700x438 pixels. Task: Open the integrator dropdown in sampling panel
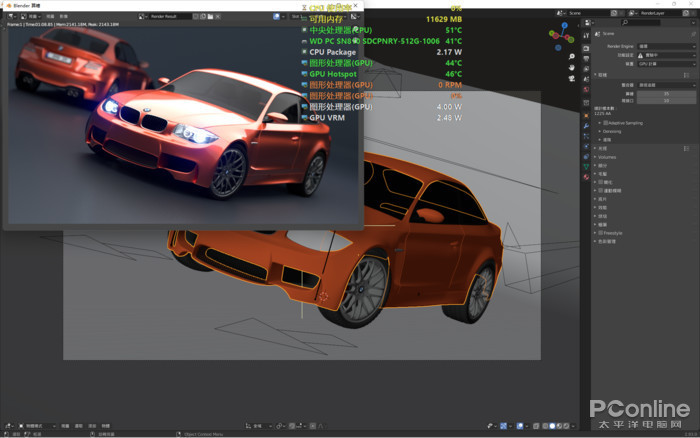click(667, 85)
